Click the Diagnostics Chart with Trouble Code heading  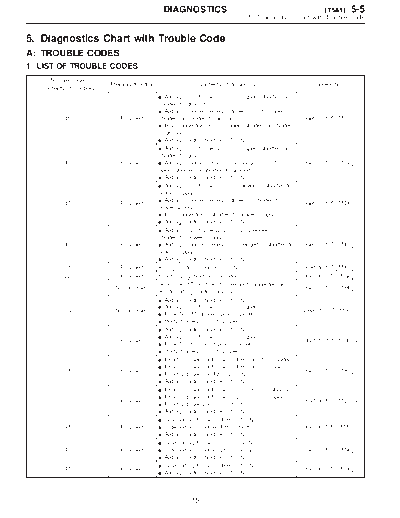pyautogui.click(x=133, y=38)
